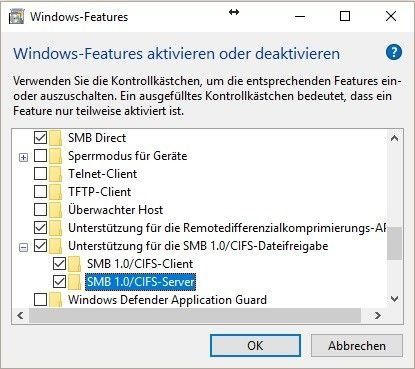The height and width of the screenshot is (369, 415).
Task: Collapse the SMB 1.0/CIFS-Dateifreigabe tree node
Action: click(23, 247)
